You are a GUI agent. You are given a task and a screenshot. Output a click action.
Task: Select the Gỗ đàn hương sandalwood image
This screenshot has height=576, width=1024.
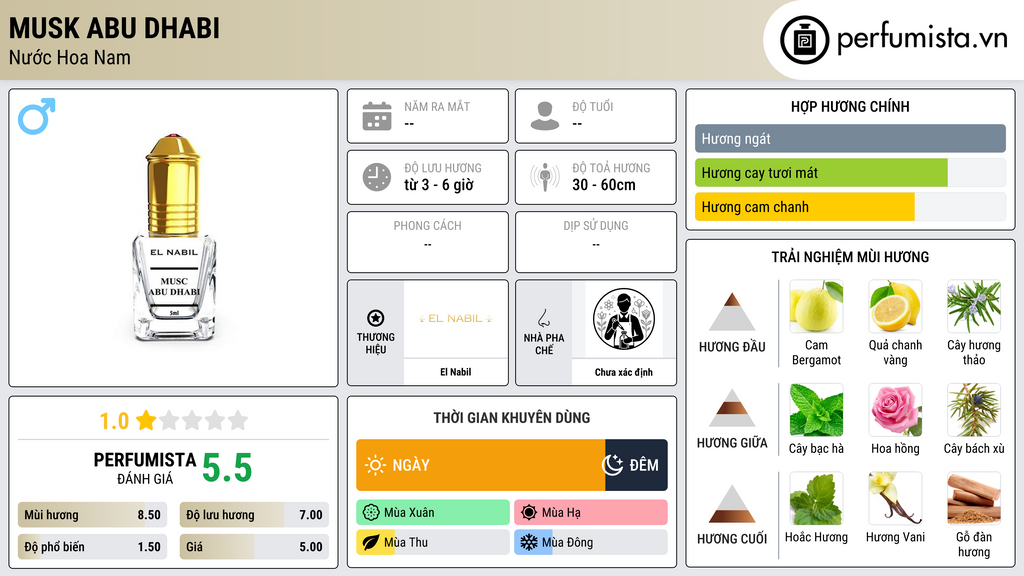(x=974, y=498)
